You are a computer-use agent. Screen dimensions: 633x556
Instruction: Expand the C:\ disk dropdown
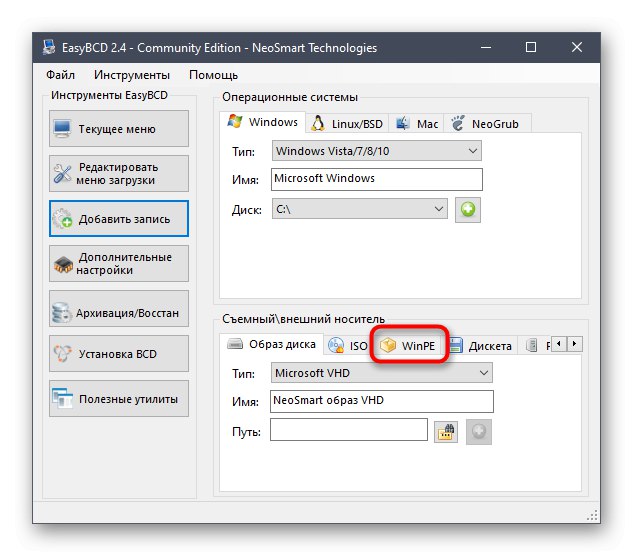pyautogui.click(x=359, y=209)
